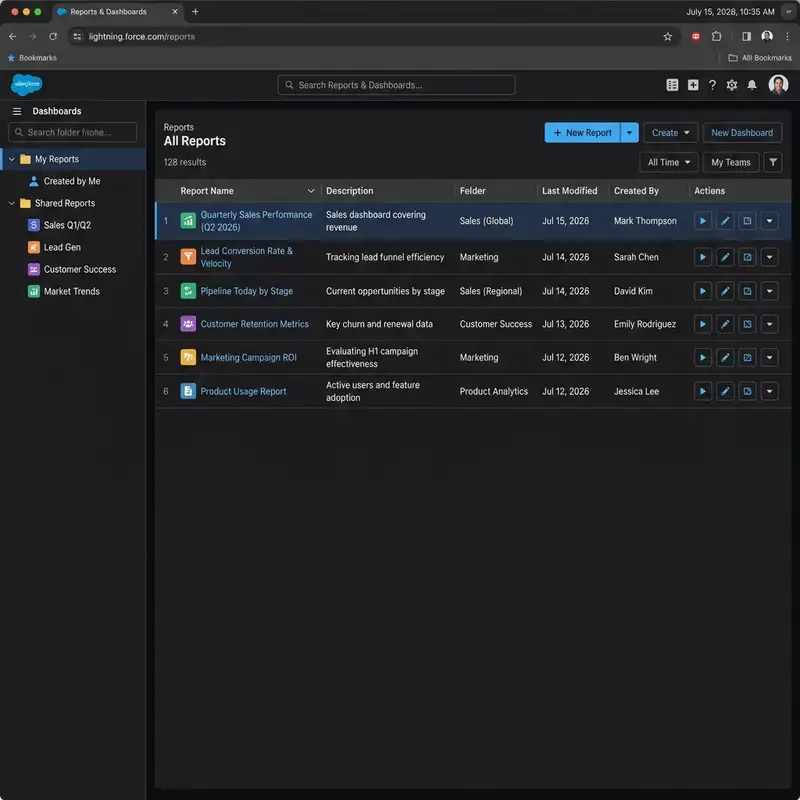
Task: Bookmark this page with the star icon
Action: coord(667,37)
